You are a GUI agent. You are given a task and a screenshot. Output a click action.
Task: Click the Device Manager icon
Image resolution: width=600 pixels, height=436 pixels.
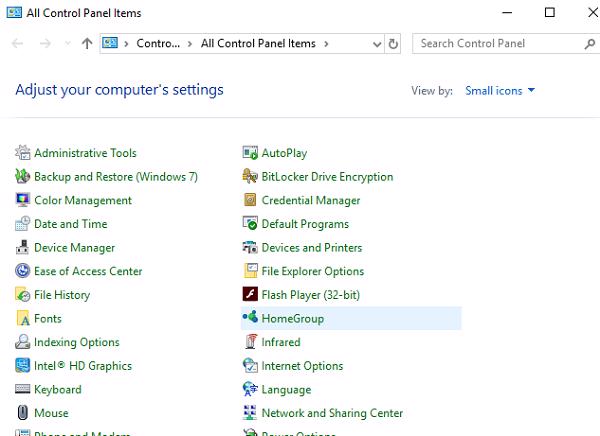tap(24, 248)
